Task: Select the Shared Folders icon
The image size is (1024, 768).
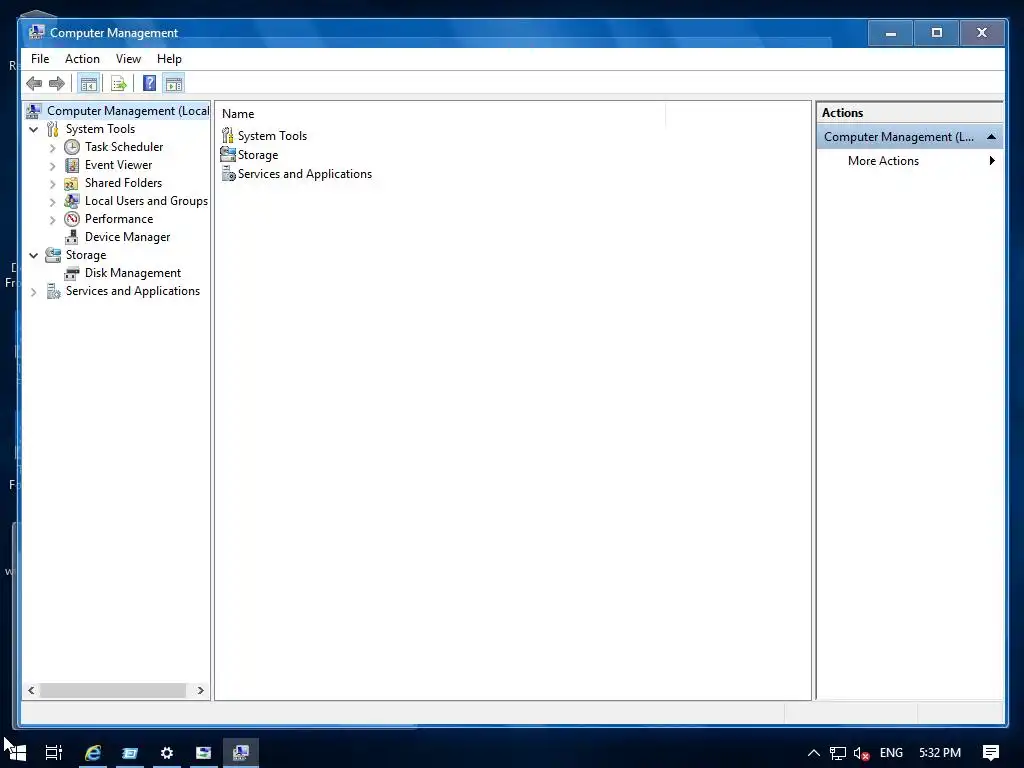Action: pyautogui.click(x=71, y=184)
